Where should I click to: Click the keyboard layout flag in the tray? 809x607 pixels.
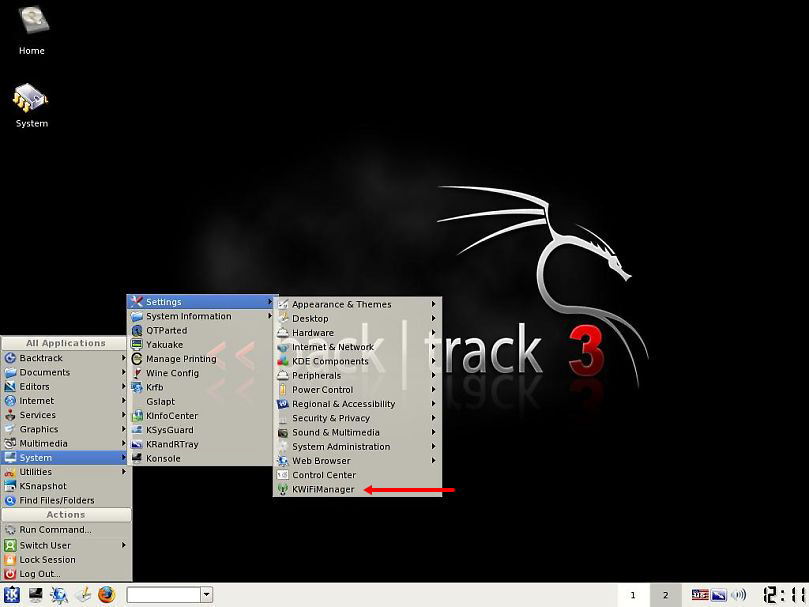pos(700,595)
